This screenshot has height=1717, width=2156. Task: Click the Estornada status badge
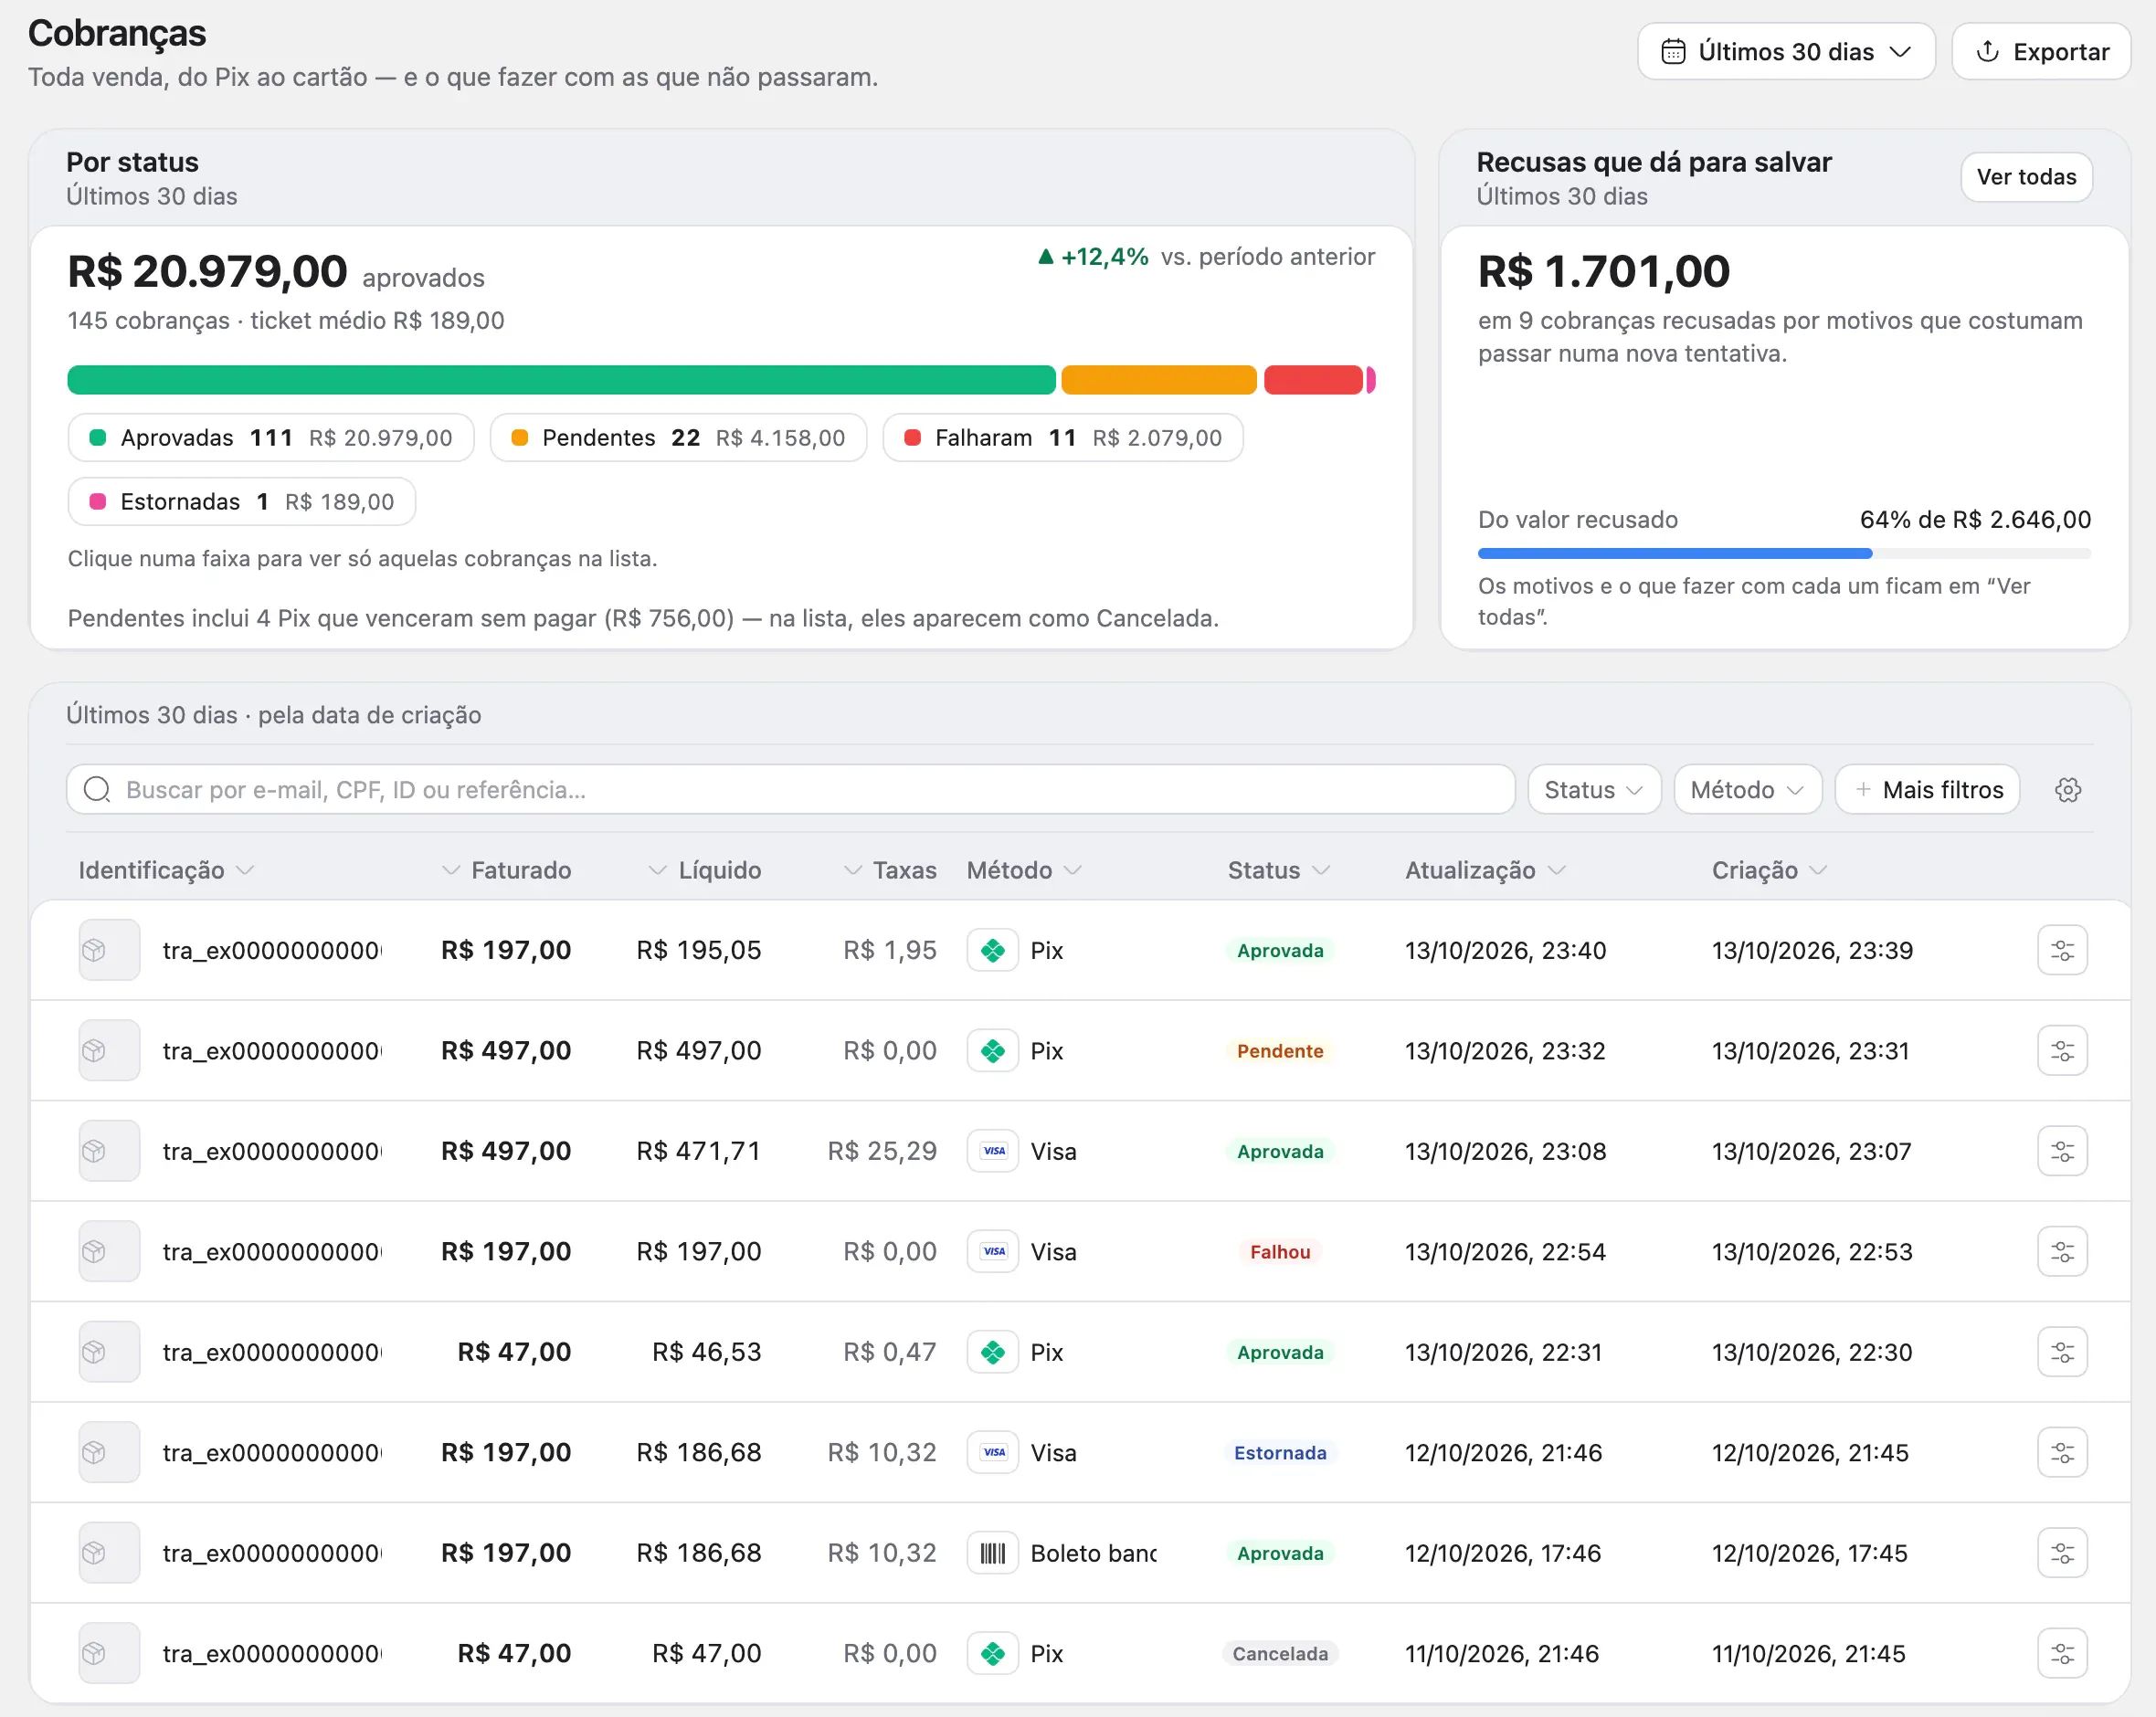pyautogui.click(x=1280, y=1453)
